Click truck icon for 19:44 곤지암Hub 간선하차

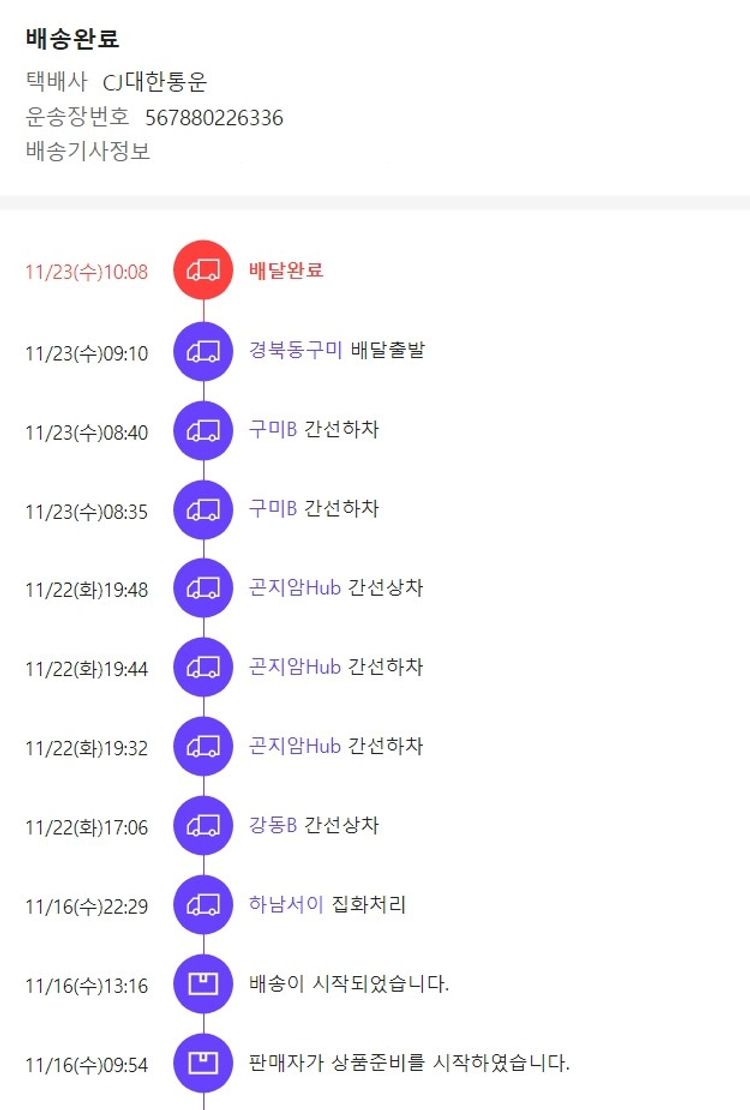click(203, 667)
